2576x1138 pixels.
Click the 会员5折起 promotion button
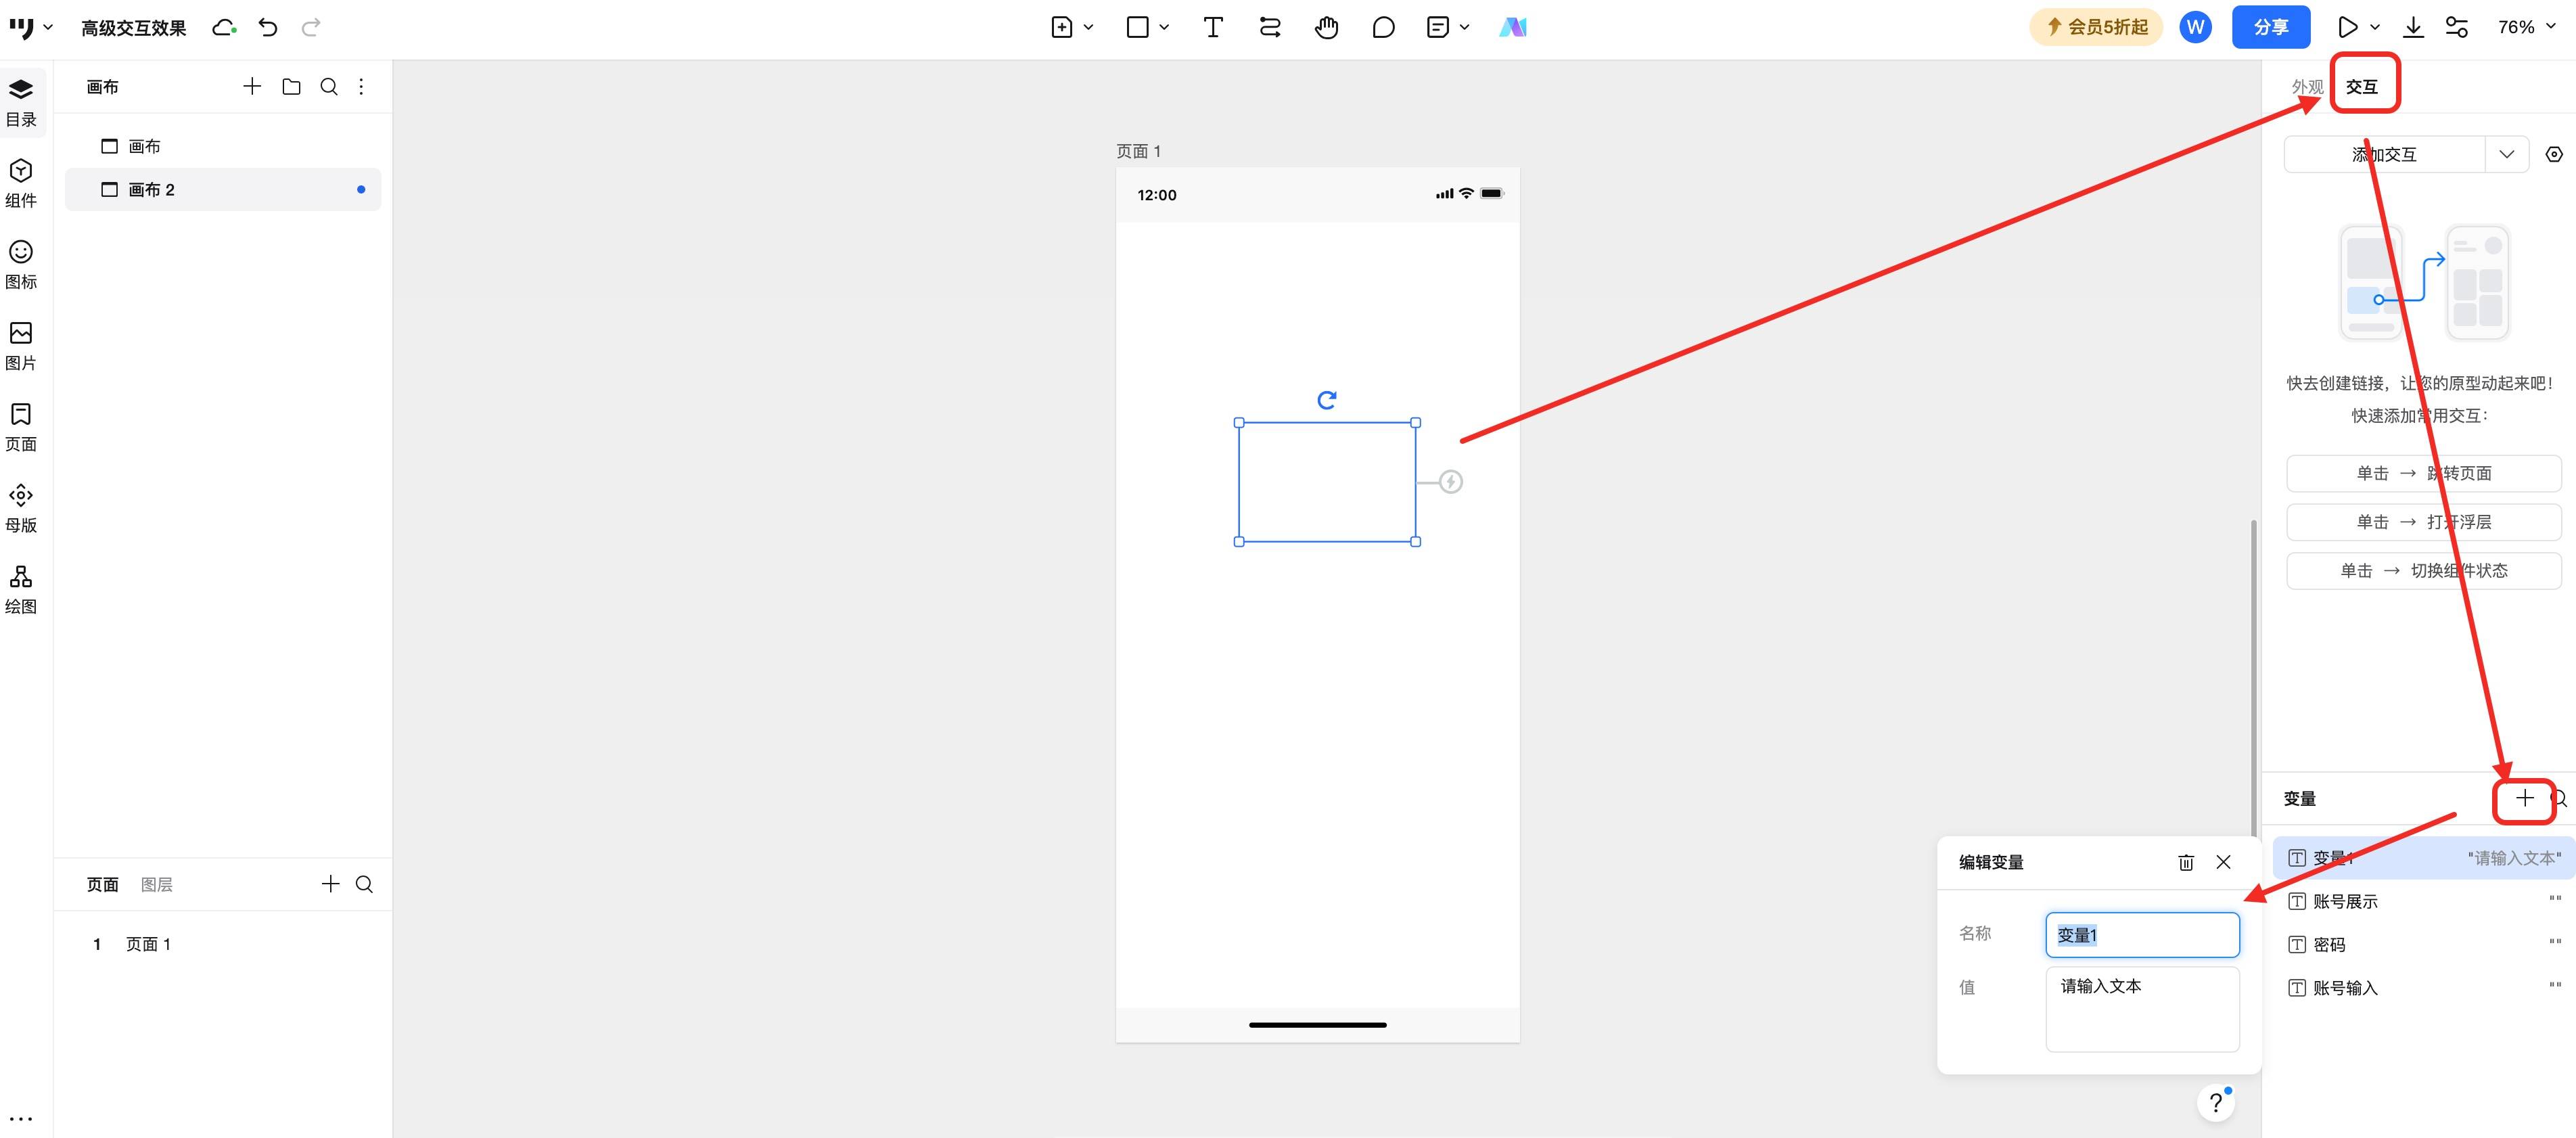(x=2095, y=27)
